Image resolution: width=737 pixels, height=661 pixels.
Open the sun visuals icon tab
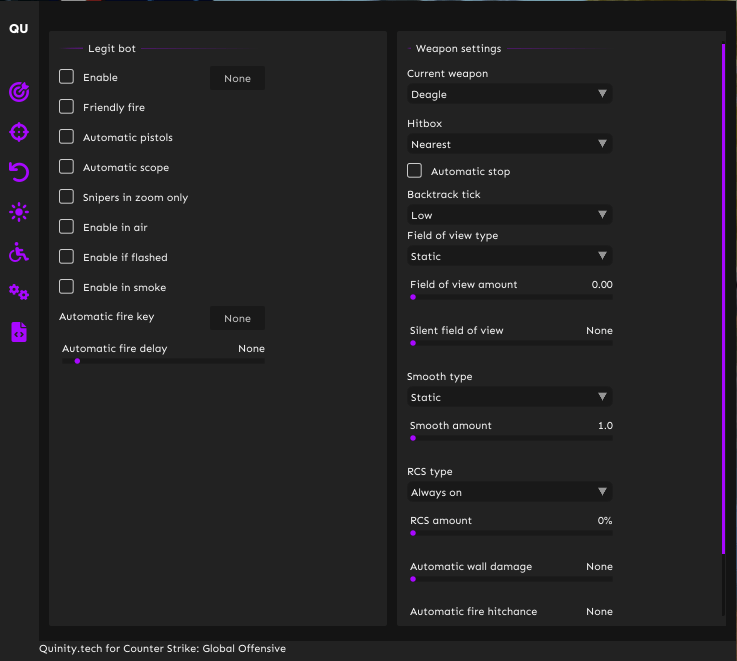point(19,212)
